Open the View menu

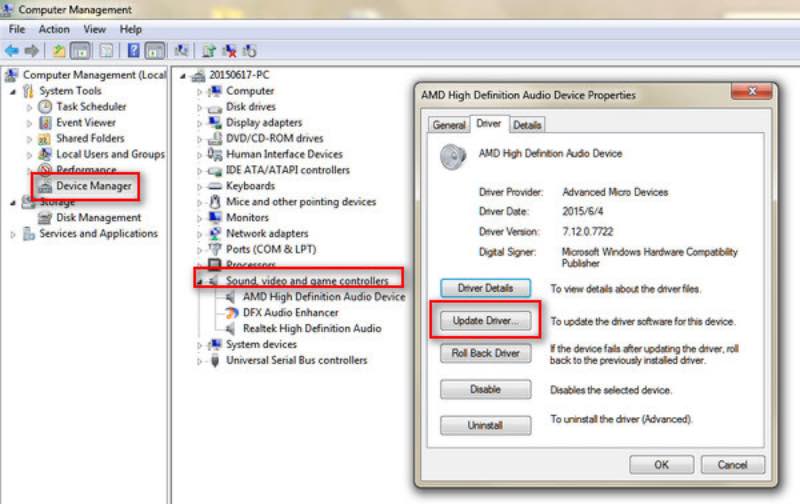pyautogui.click(x=94, y=29)
